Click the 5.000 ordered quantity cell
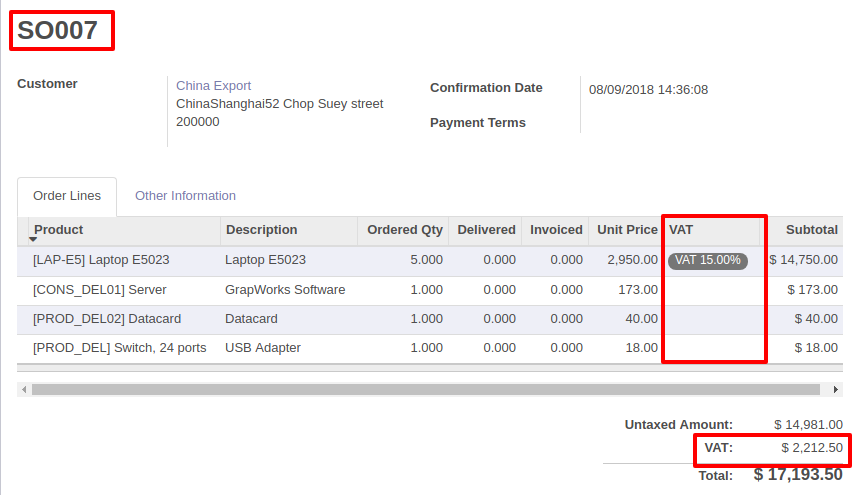The width and height of the screenshot is (856, 495). [426, 260]
